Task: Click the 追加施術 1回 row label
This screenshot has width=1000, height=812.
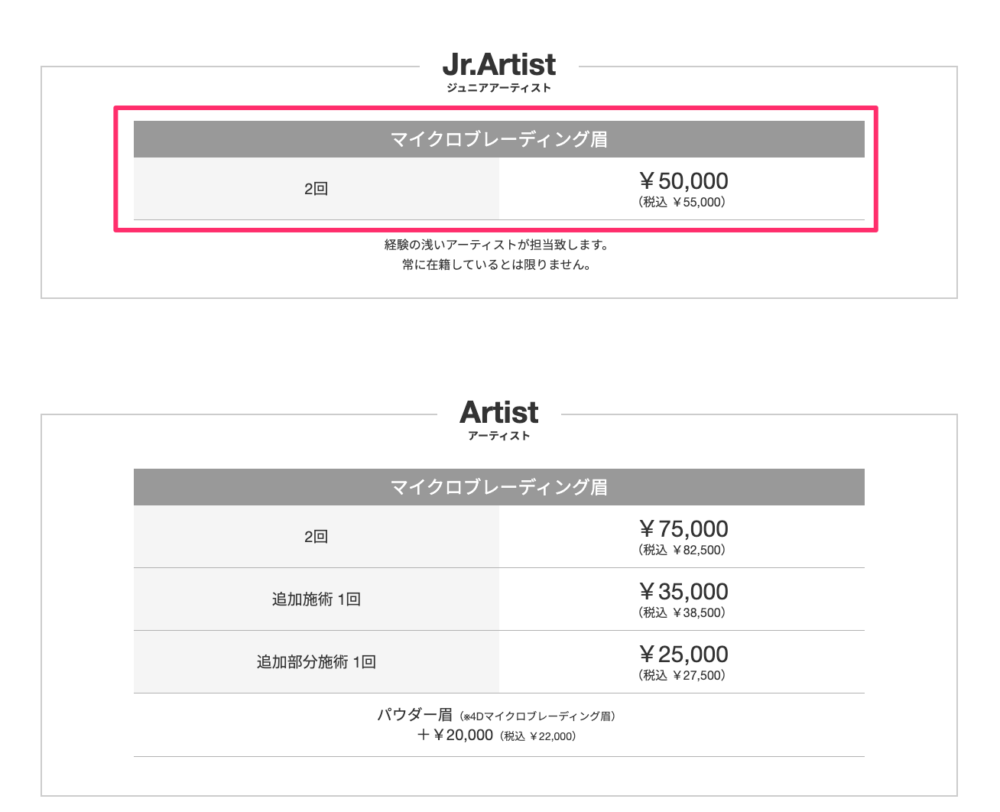Action: pos(316,599)
